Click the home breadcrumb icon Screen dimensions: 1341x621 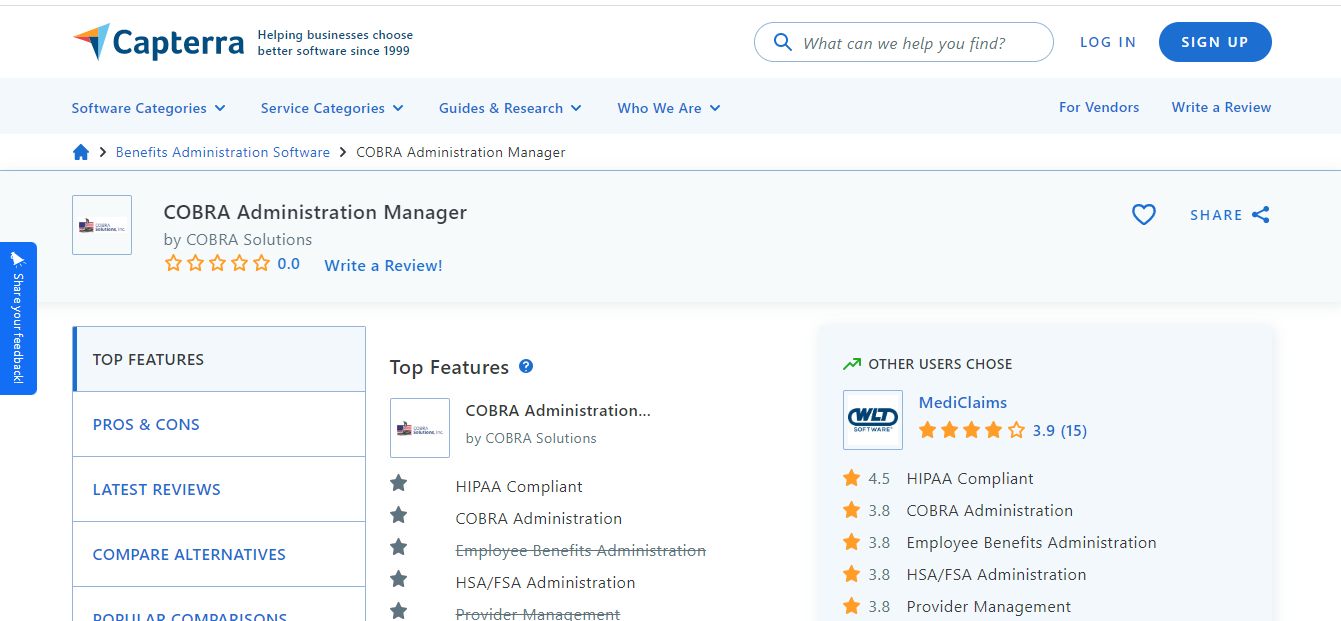pos(81,152)
